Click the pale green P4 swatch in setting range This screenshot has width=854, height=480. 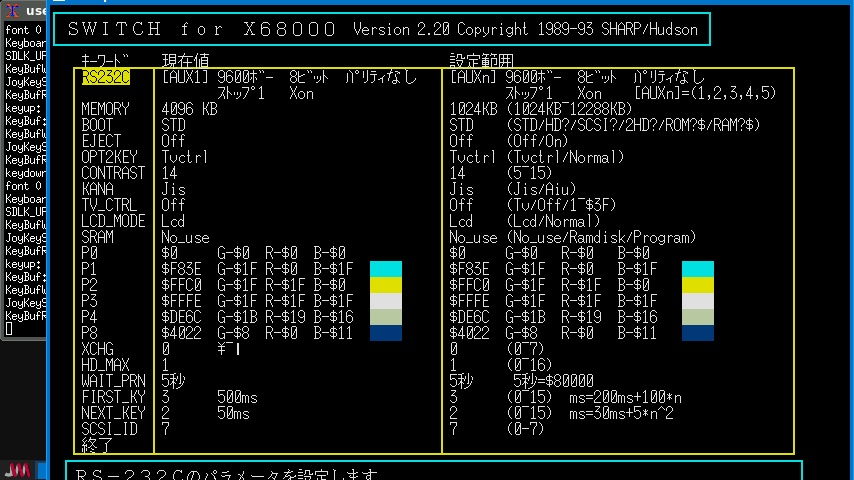(698, 317)
